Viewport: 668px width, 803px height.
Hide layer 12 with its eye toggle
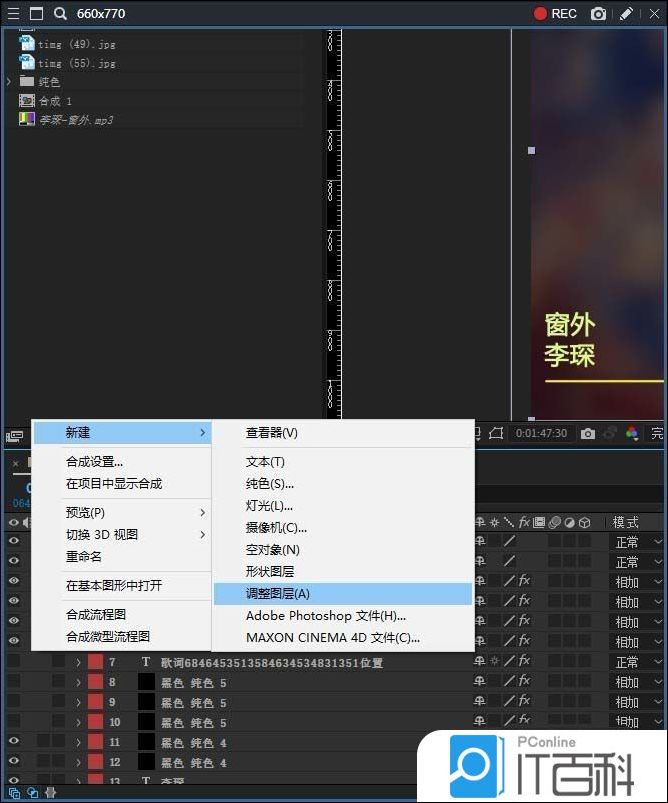coord(14,760)
